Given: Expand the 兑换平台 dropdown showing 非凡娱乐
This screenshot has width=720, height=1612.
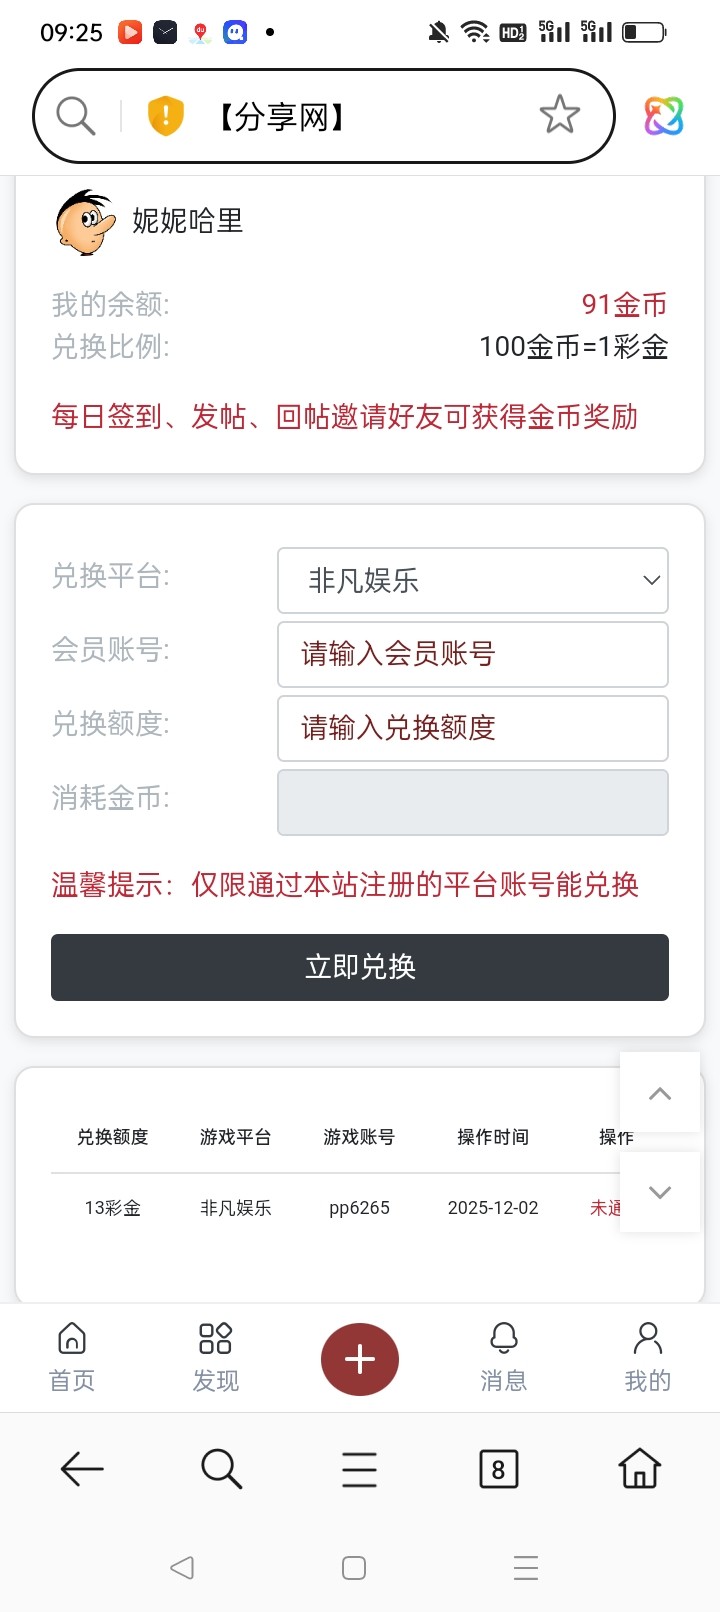Looking at the screenshot, I should [x=472, y=580].
